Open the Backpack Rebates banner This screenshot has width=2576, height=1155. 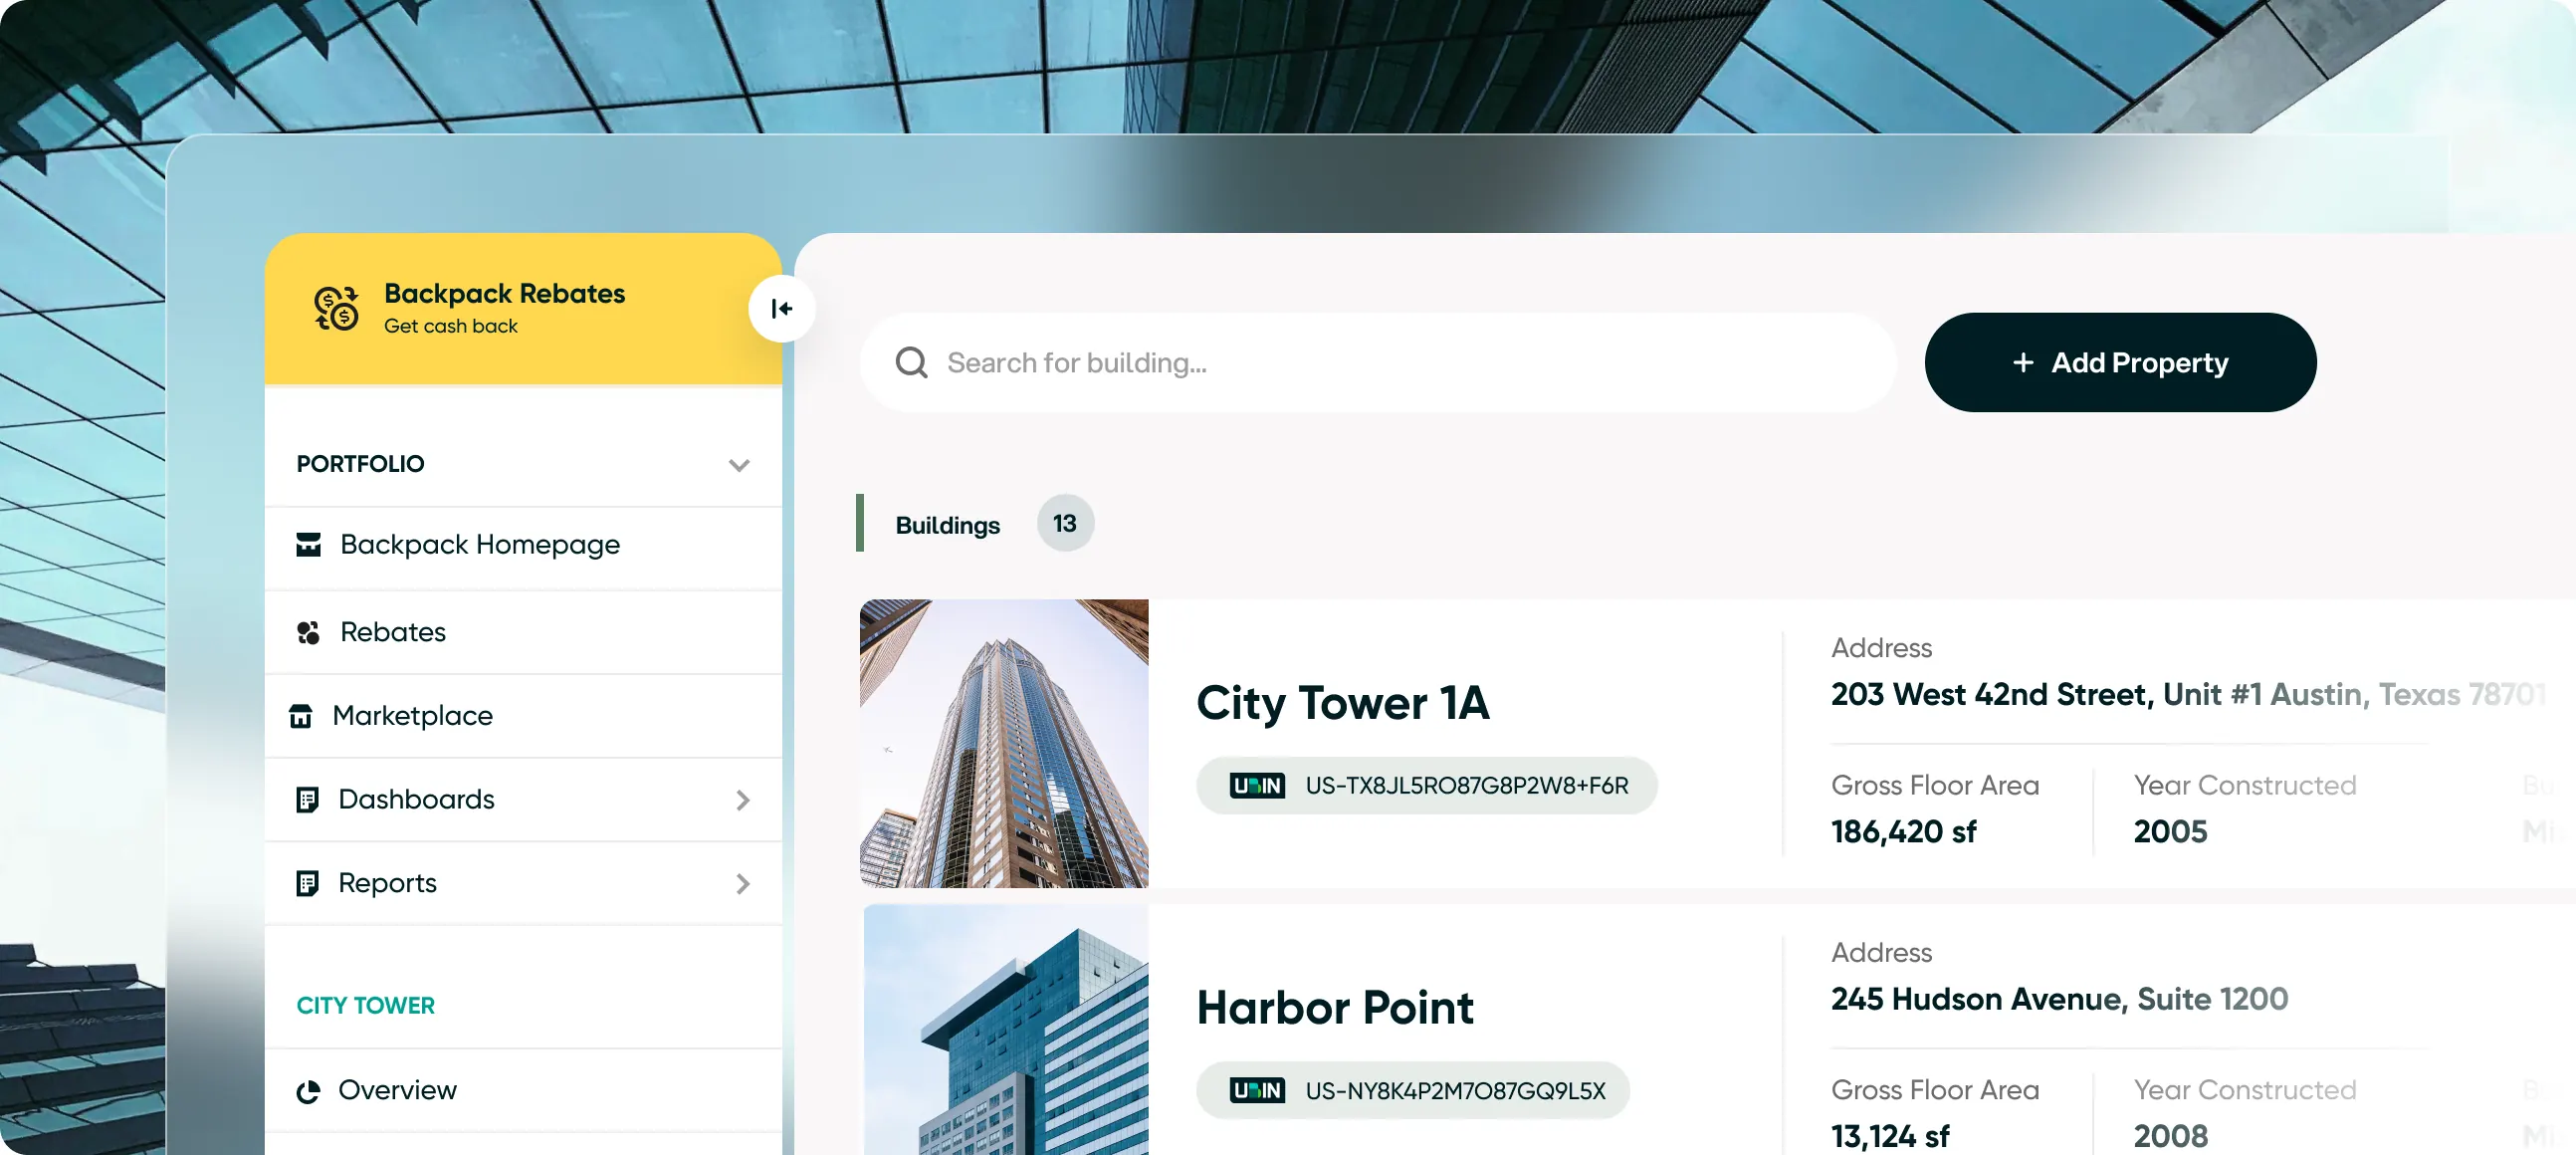[x=523, y=309]
